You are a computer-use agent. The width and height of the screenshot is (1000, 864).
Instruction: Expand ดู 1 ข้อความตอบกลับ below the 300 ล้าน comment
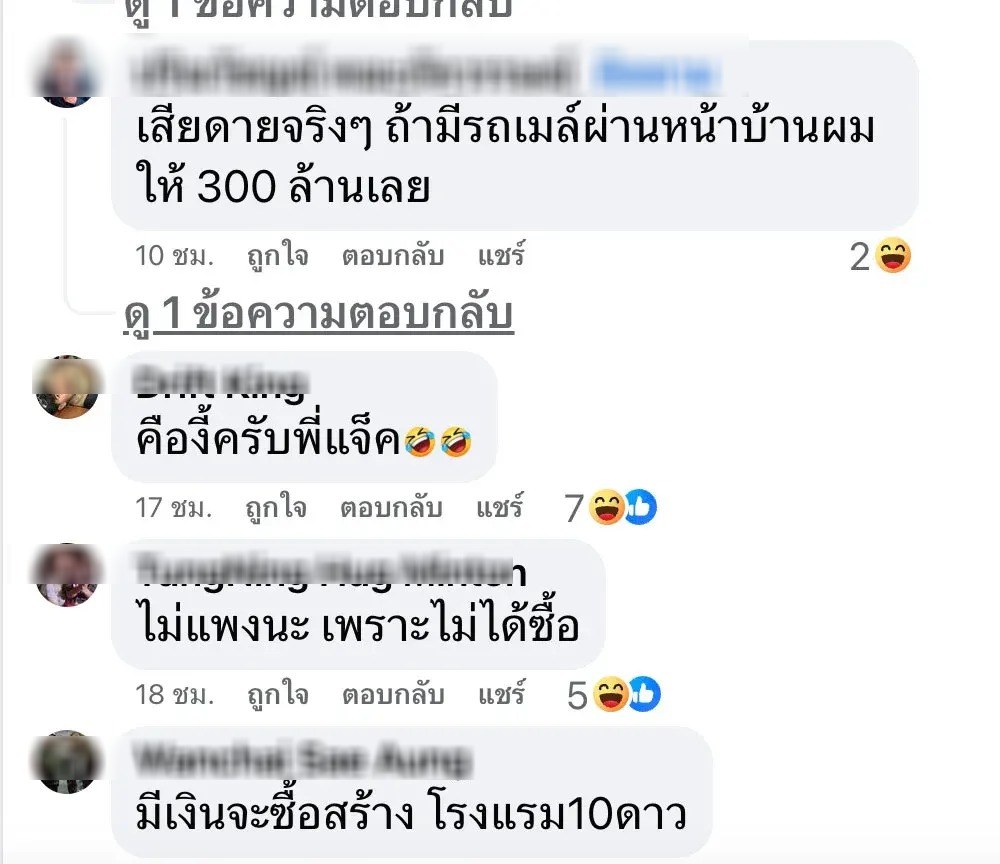(319, 314)
